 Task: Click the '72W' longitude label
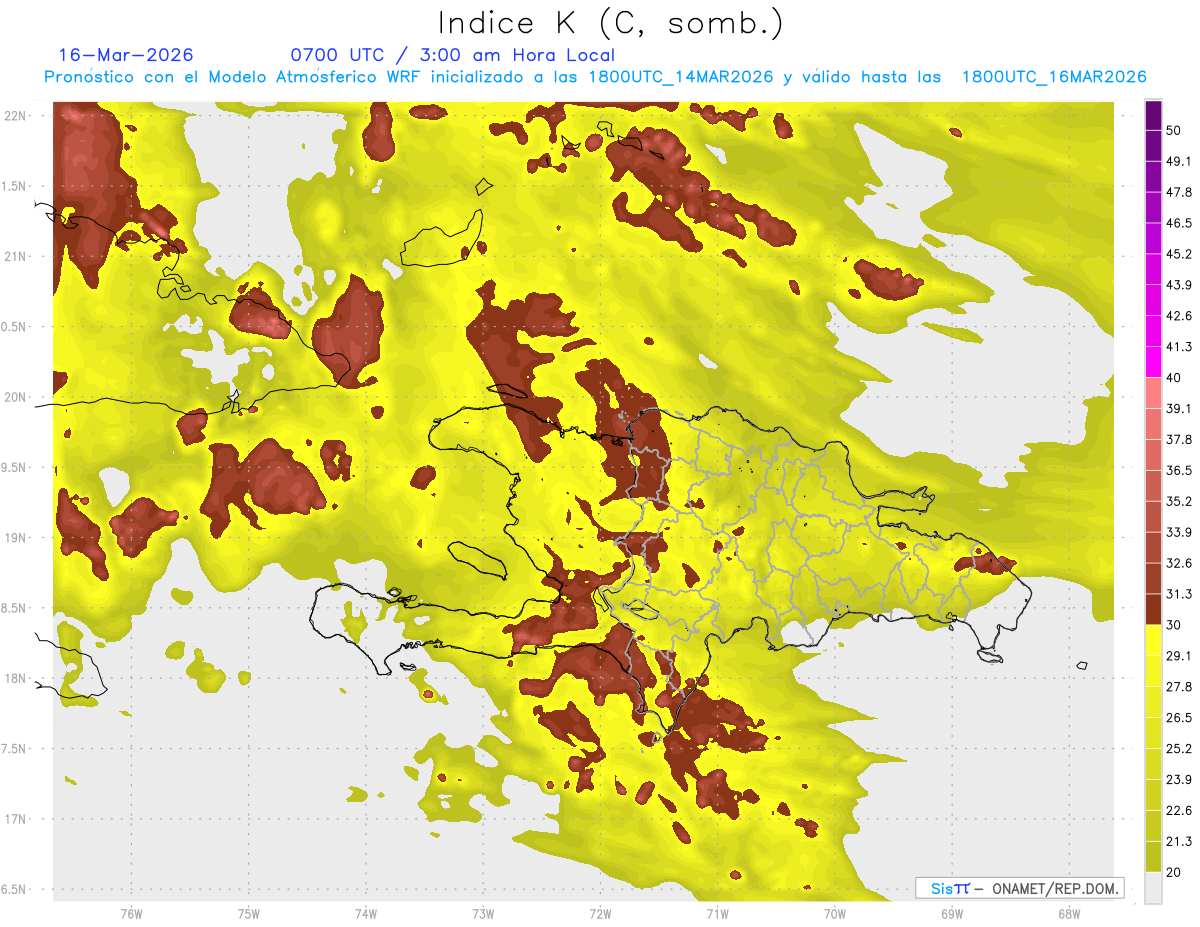coord(600,914)
